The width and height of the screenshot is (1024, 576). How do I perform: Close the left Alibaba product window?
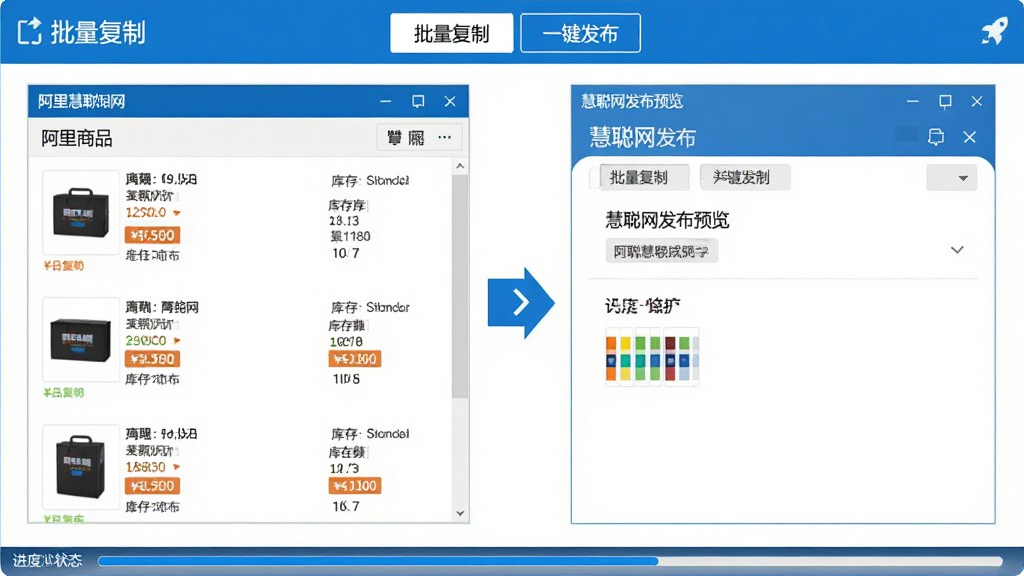point(450,101)
